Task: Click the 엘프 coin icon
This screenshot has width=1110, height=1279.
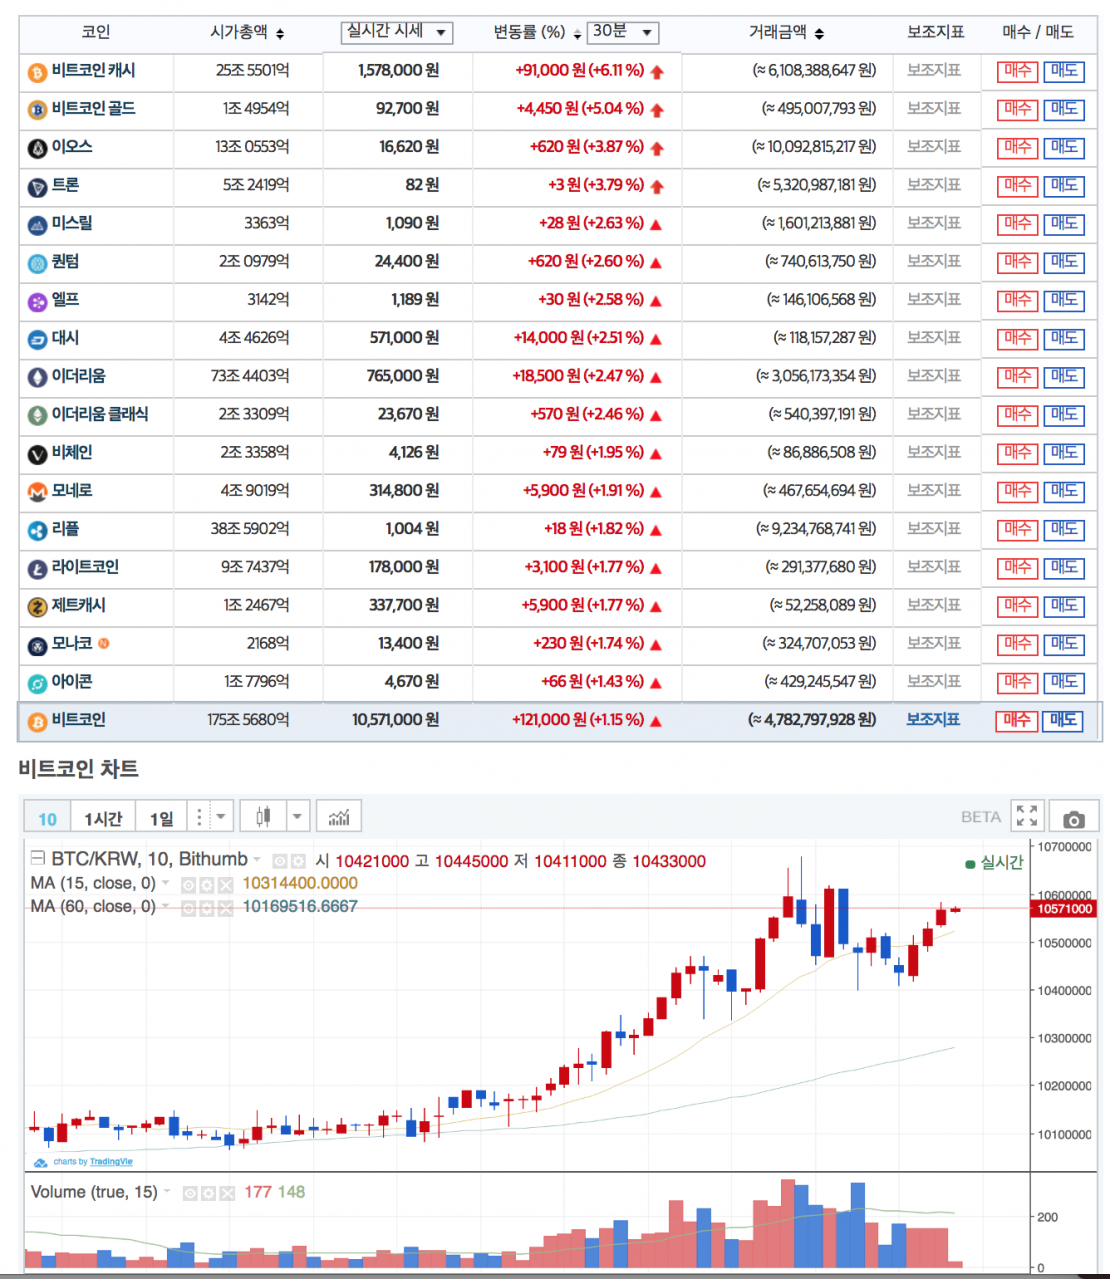Action: coord(37,301)
